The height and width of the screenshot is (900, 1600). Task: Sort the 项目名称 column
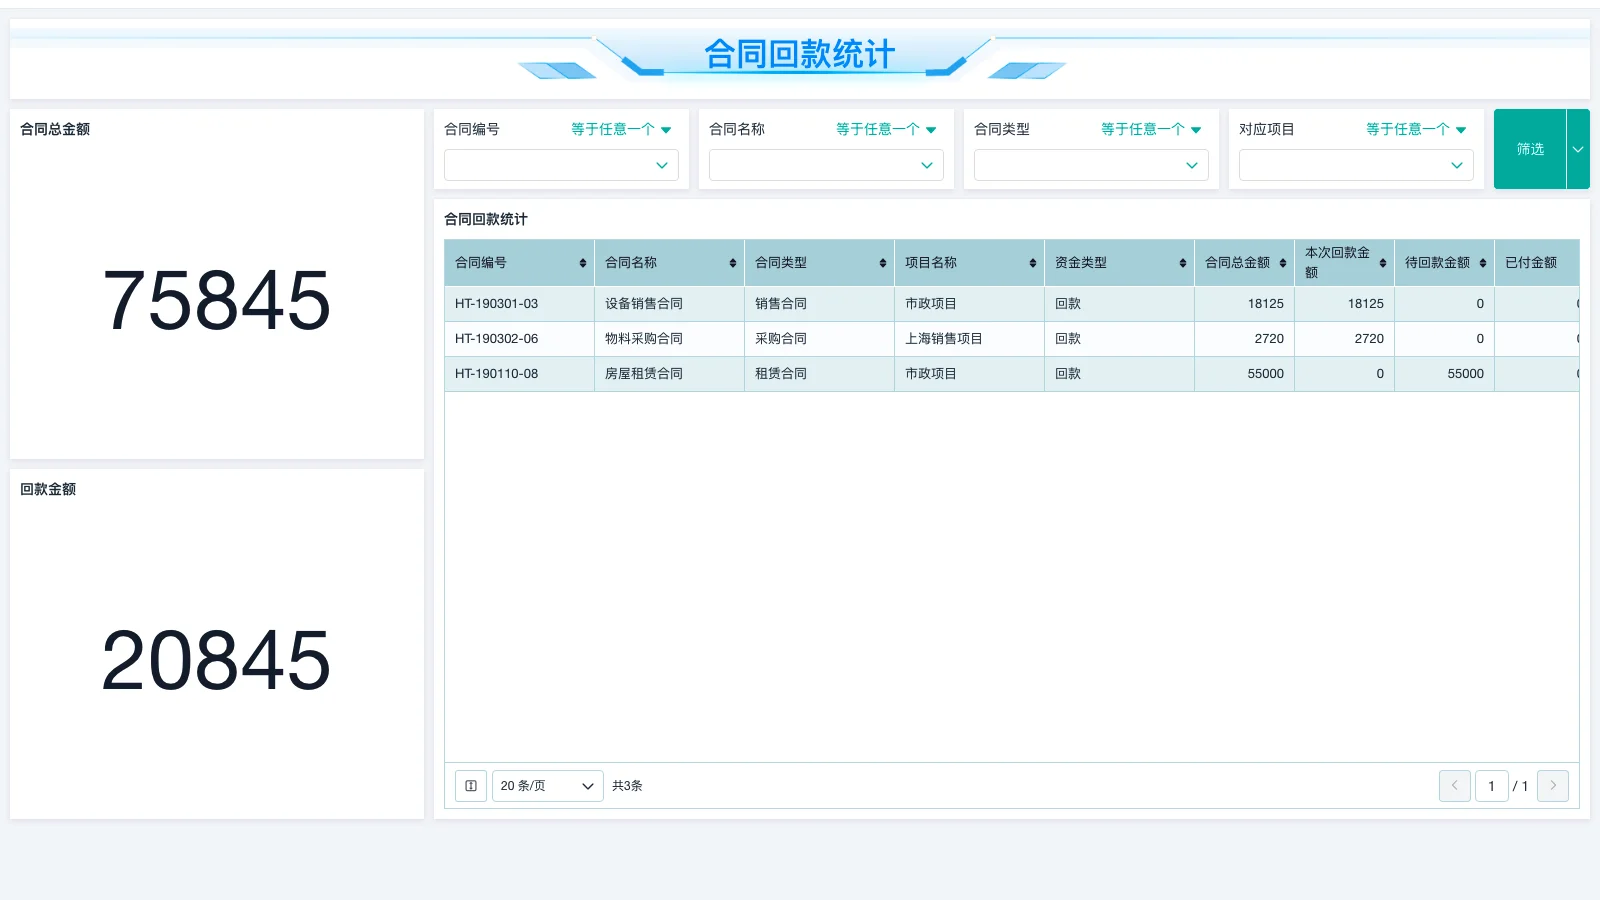click(1033, 263)
